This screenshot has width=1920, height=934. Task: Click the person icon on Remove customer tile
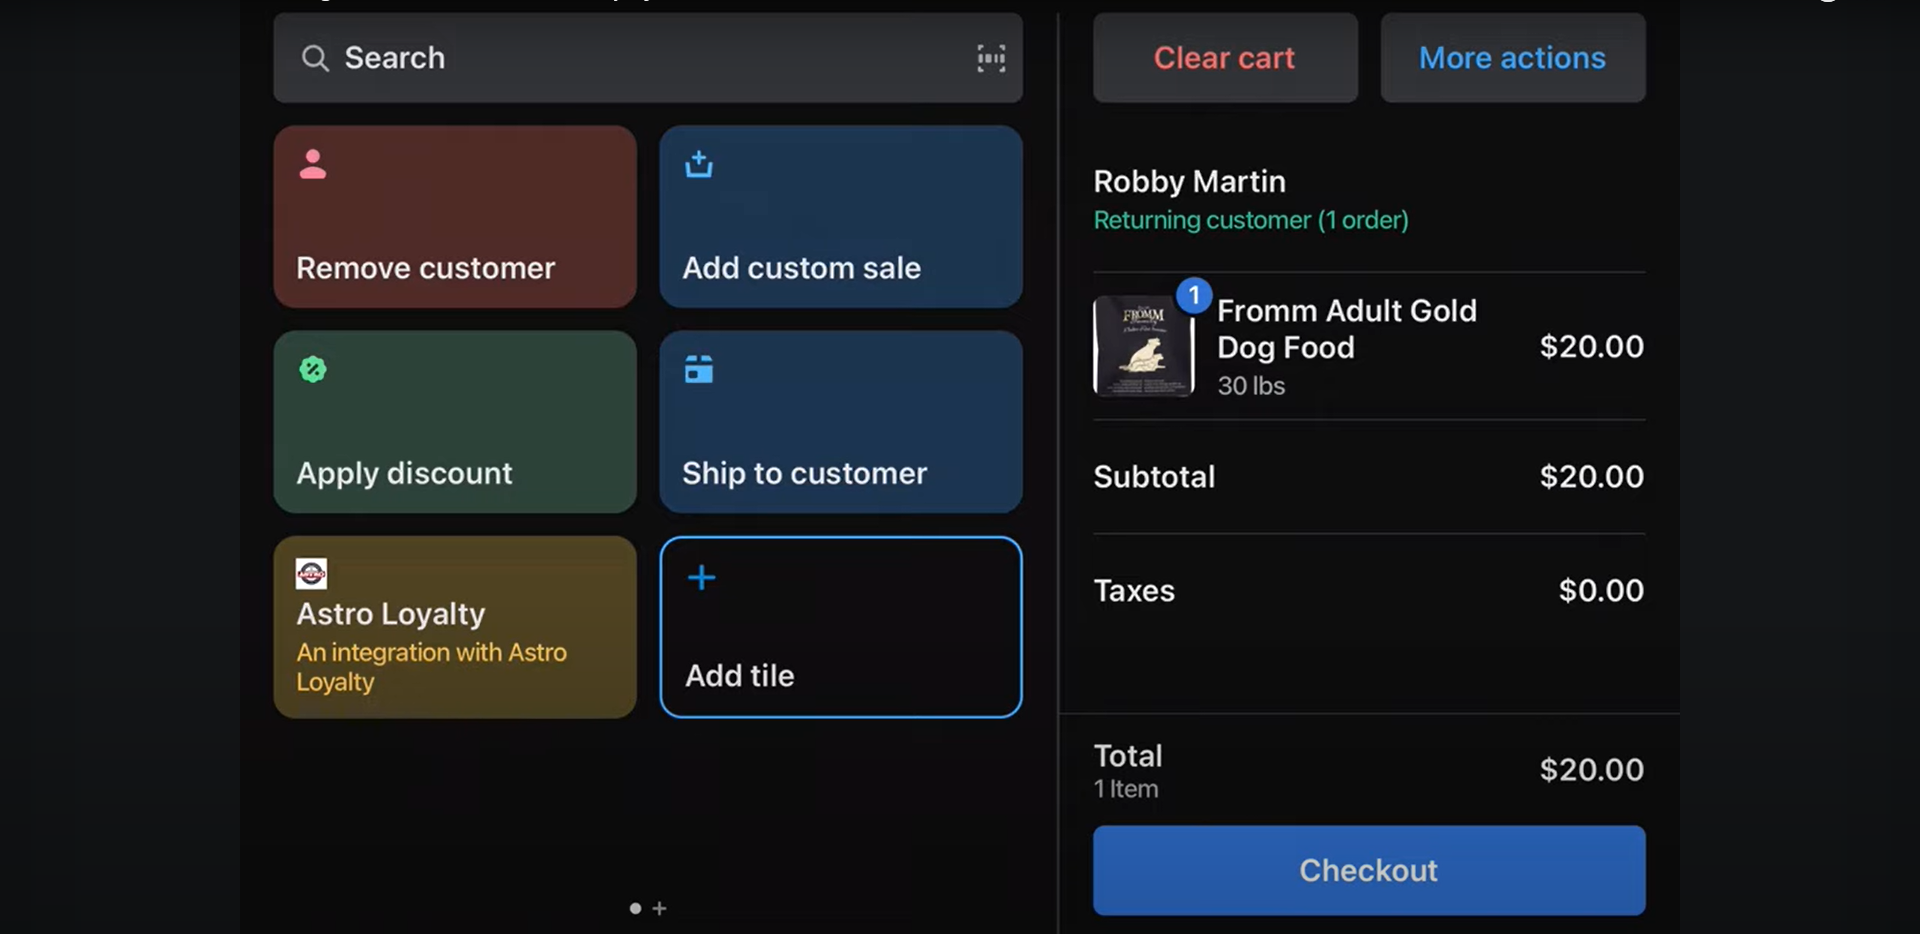click(313, 164)
